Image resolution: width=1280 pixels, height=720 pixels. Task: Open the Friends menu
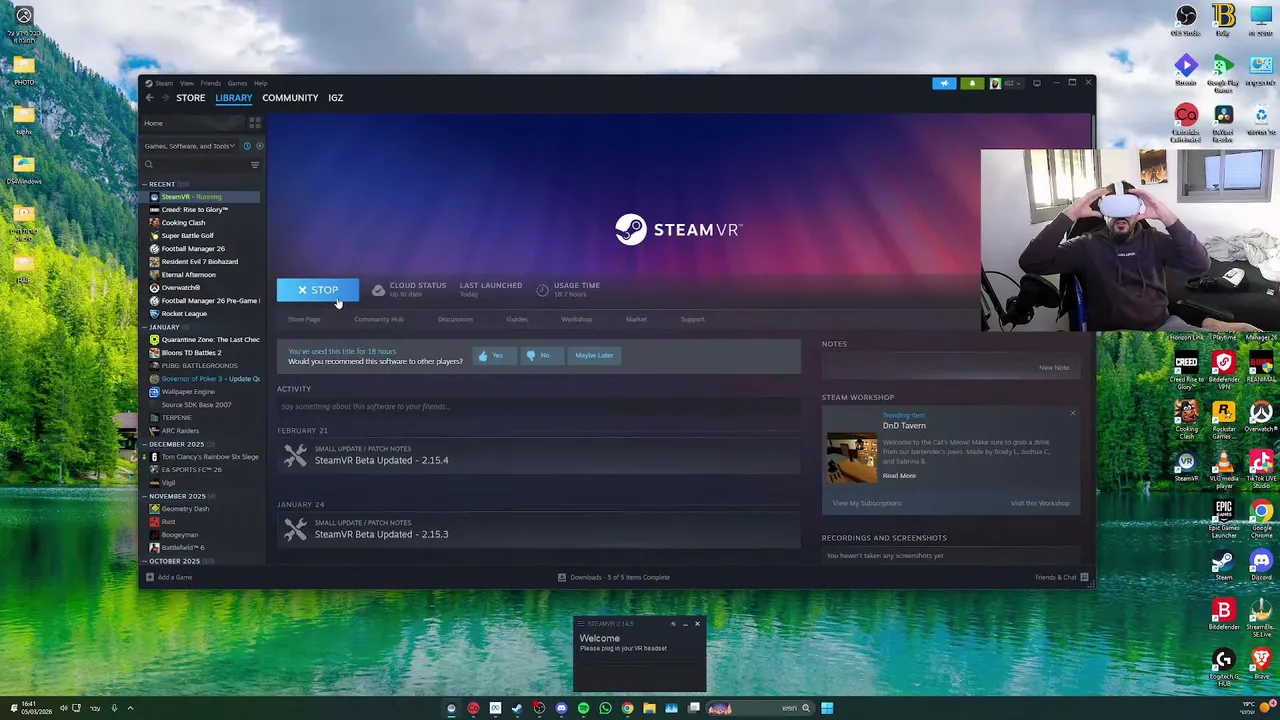click(210, 83)
